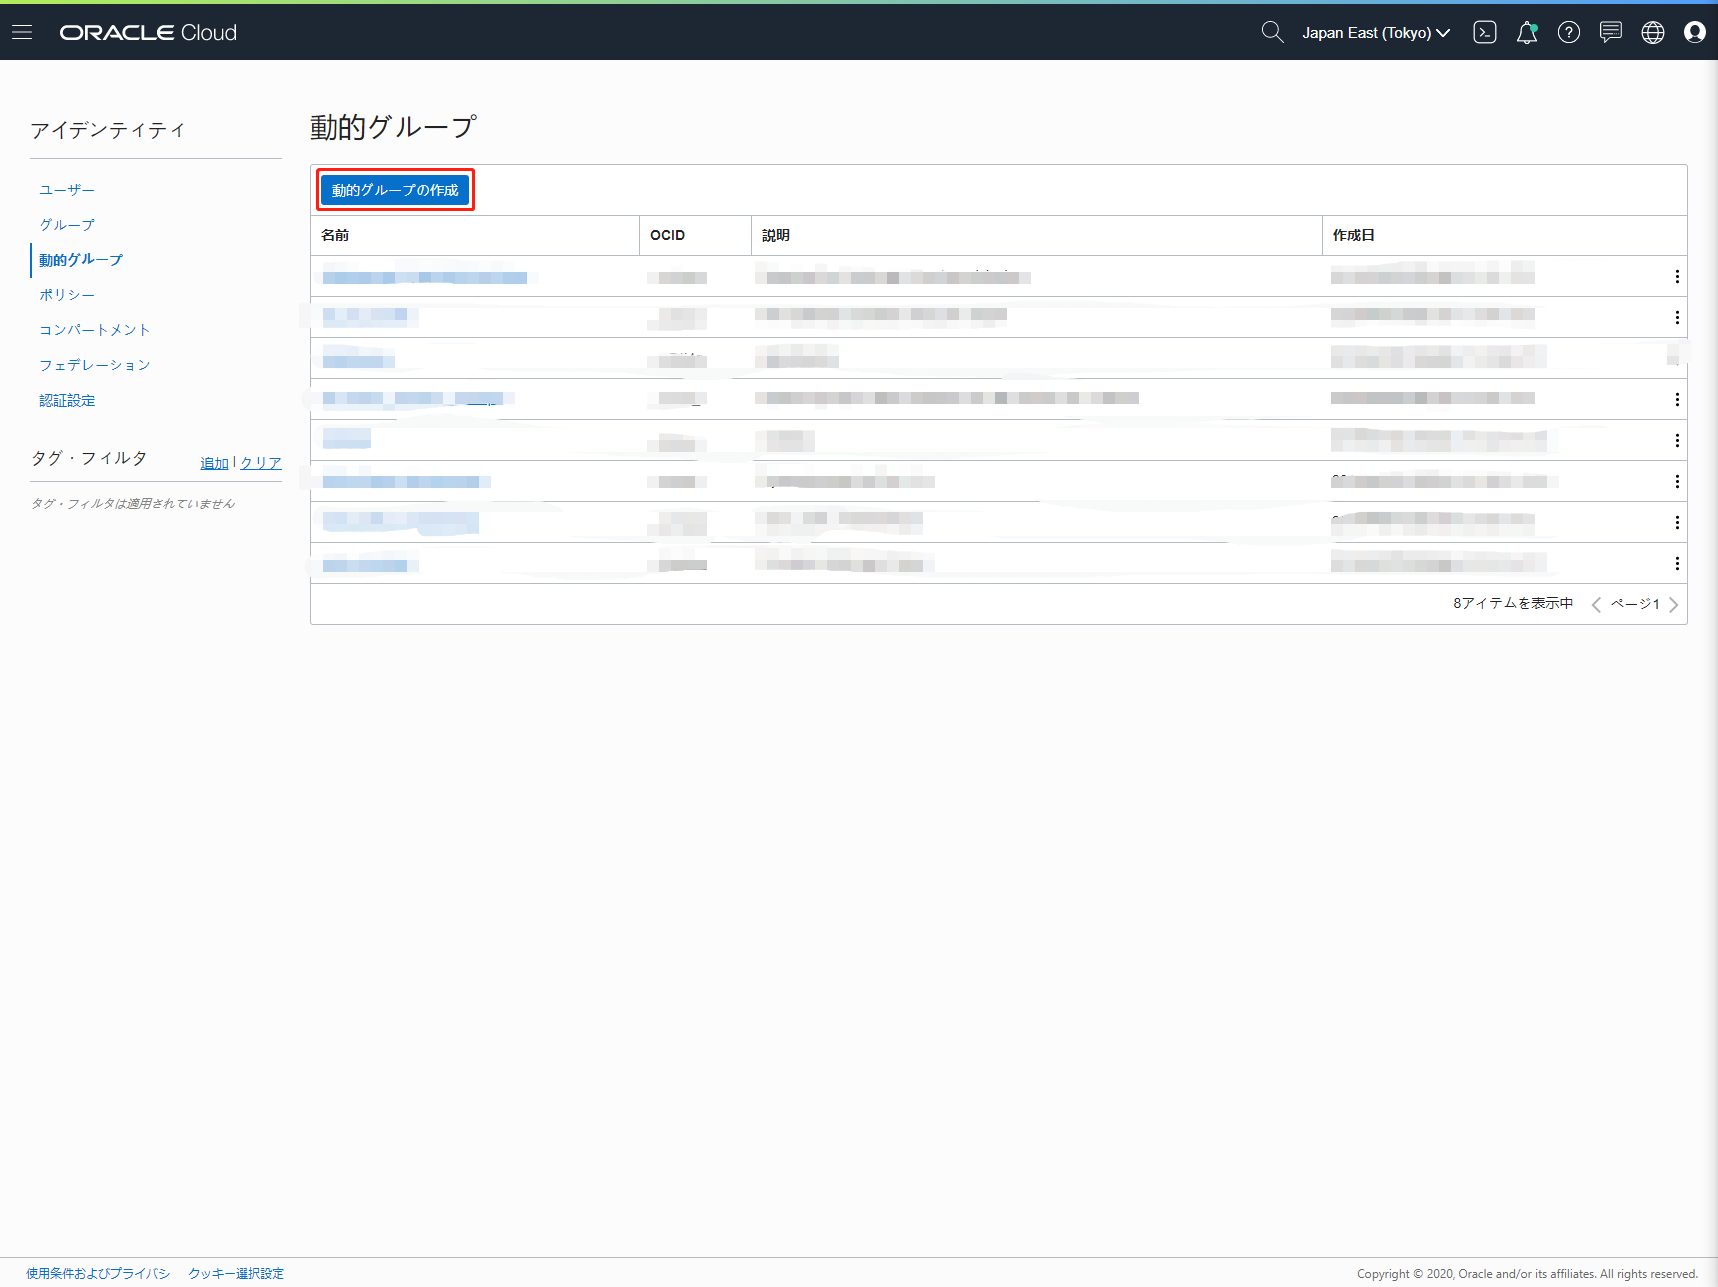The width and height of the screenshot is (1718, 1287).
Task: Open the Cloud Shell terminal icon
Action: pos(1484,32)
